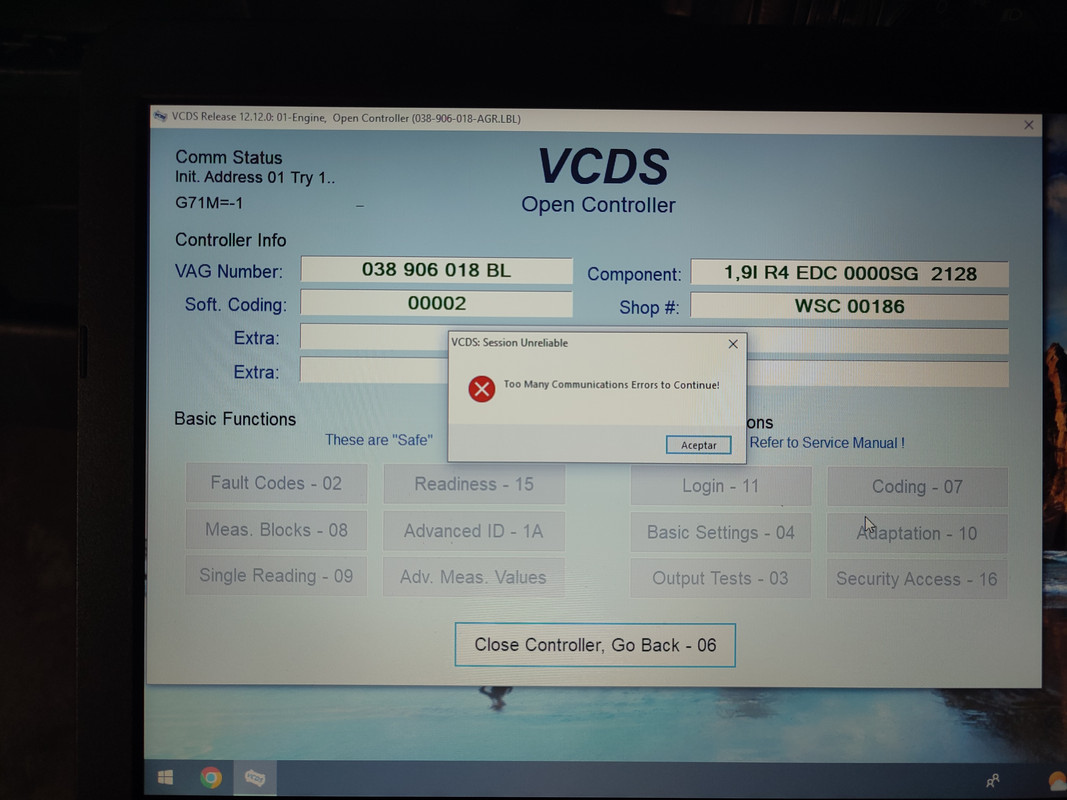
Task: Open the Windows Start menu
Action: (x=165, y=777)
